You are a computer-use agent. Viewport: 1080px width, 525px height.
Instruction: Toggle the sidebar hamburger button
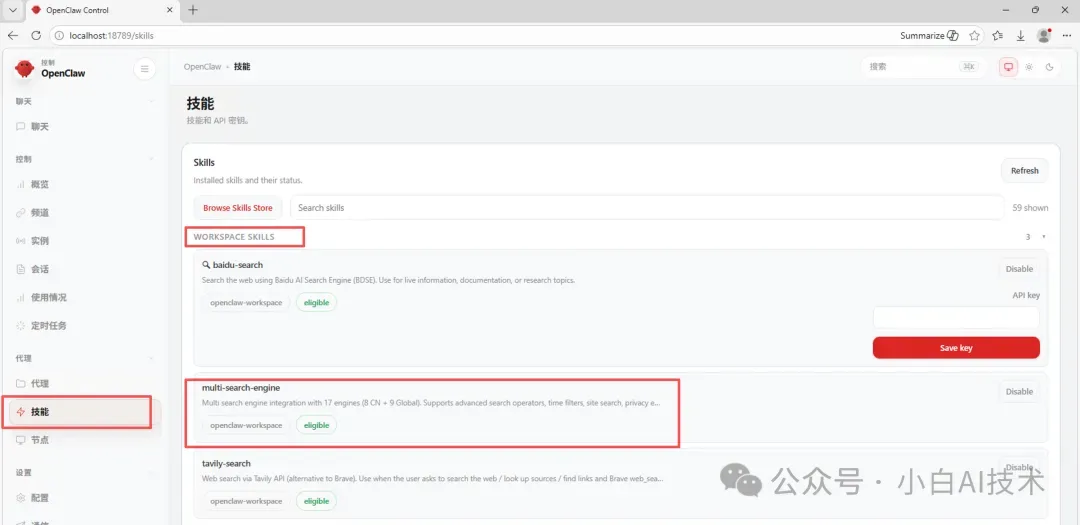[x=145, y=68]
